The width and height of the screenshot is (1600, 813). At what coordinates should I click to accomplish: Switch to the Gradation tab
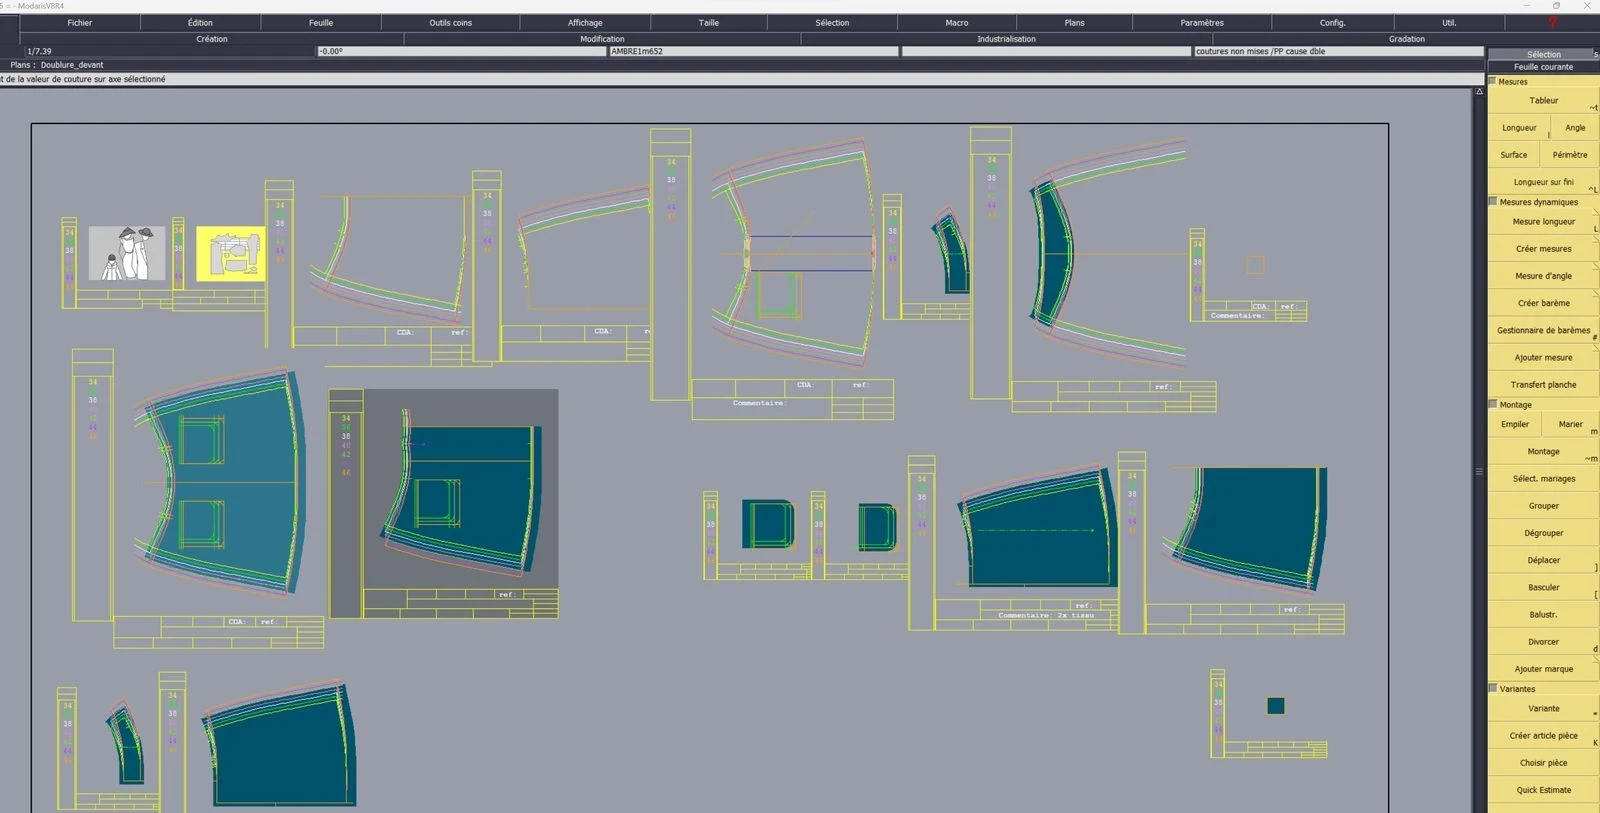[x=1406, y=39]
